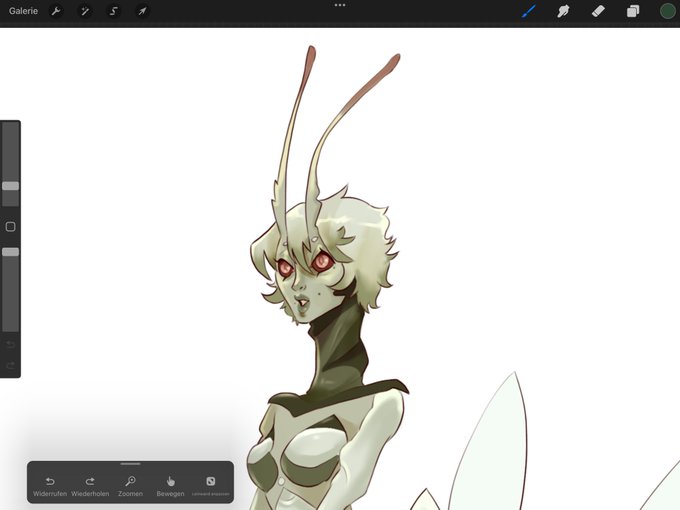Open the Layers panel
Screen dimensions: 680x510
coord(633,11)
